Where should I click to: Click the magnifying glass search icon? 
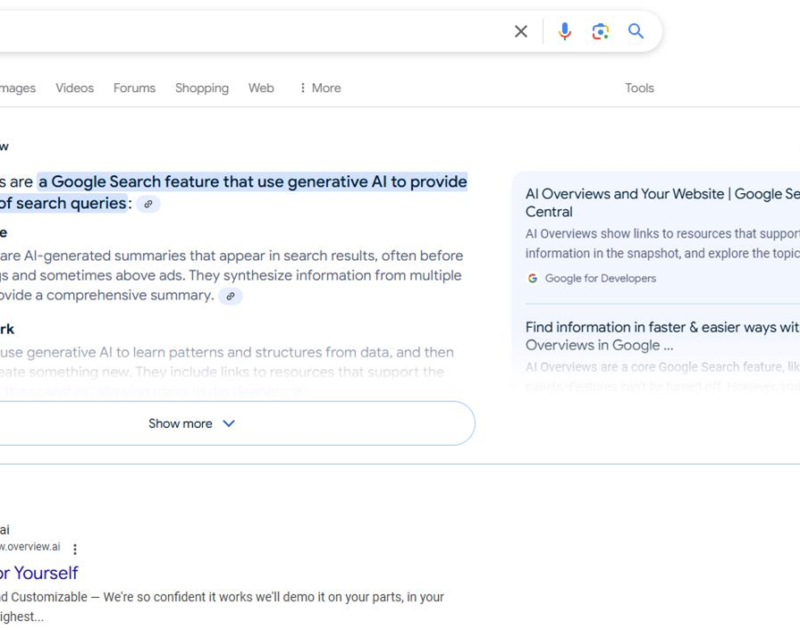point(636,32)
